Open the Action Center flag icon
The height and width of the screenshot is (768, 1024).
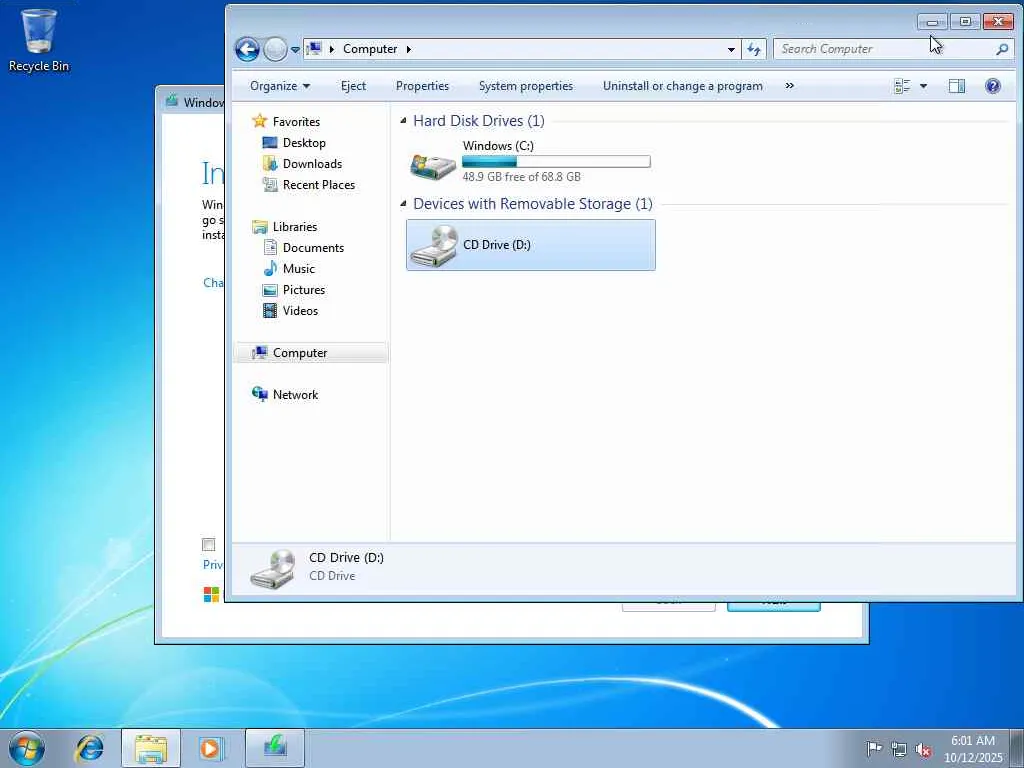(874, 748)
